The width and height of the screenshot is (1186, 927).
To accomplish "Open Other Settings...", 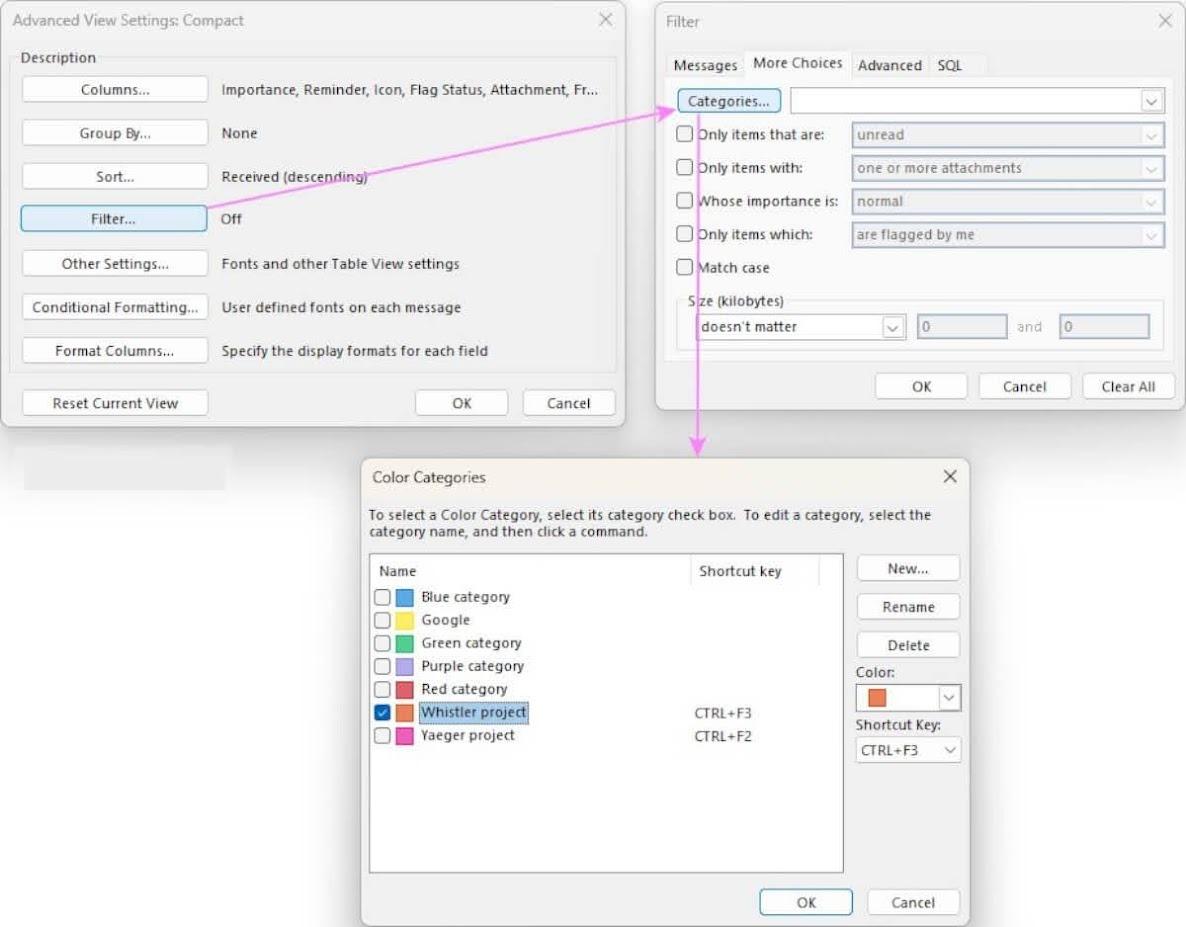I will pyautogui.click(x=115, y=263).
